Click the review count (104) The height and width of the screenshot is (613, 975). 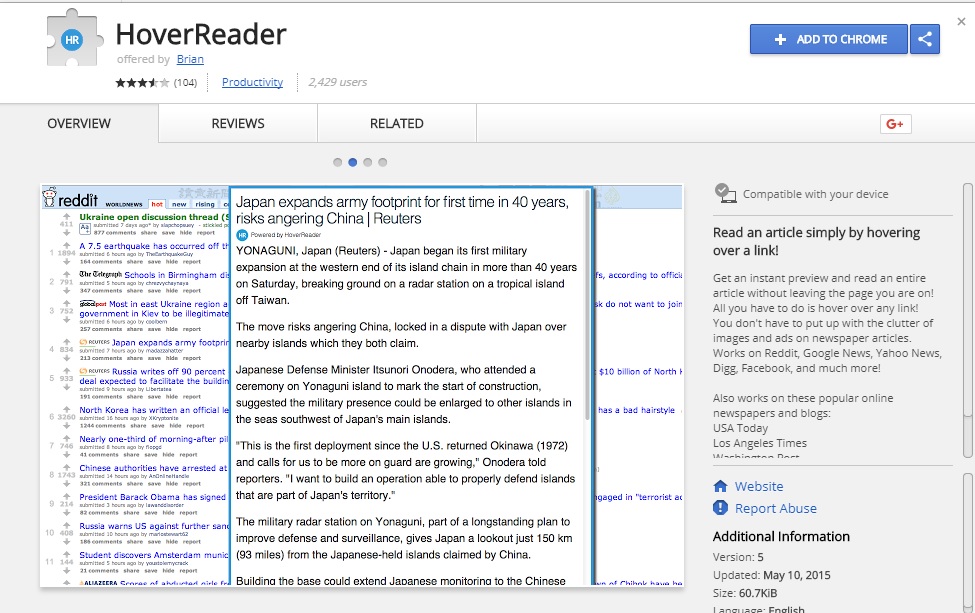185,82
